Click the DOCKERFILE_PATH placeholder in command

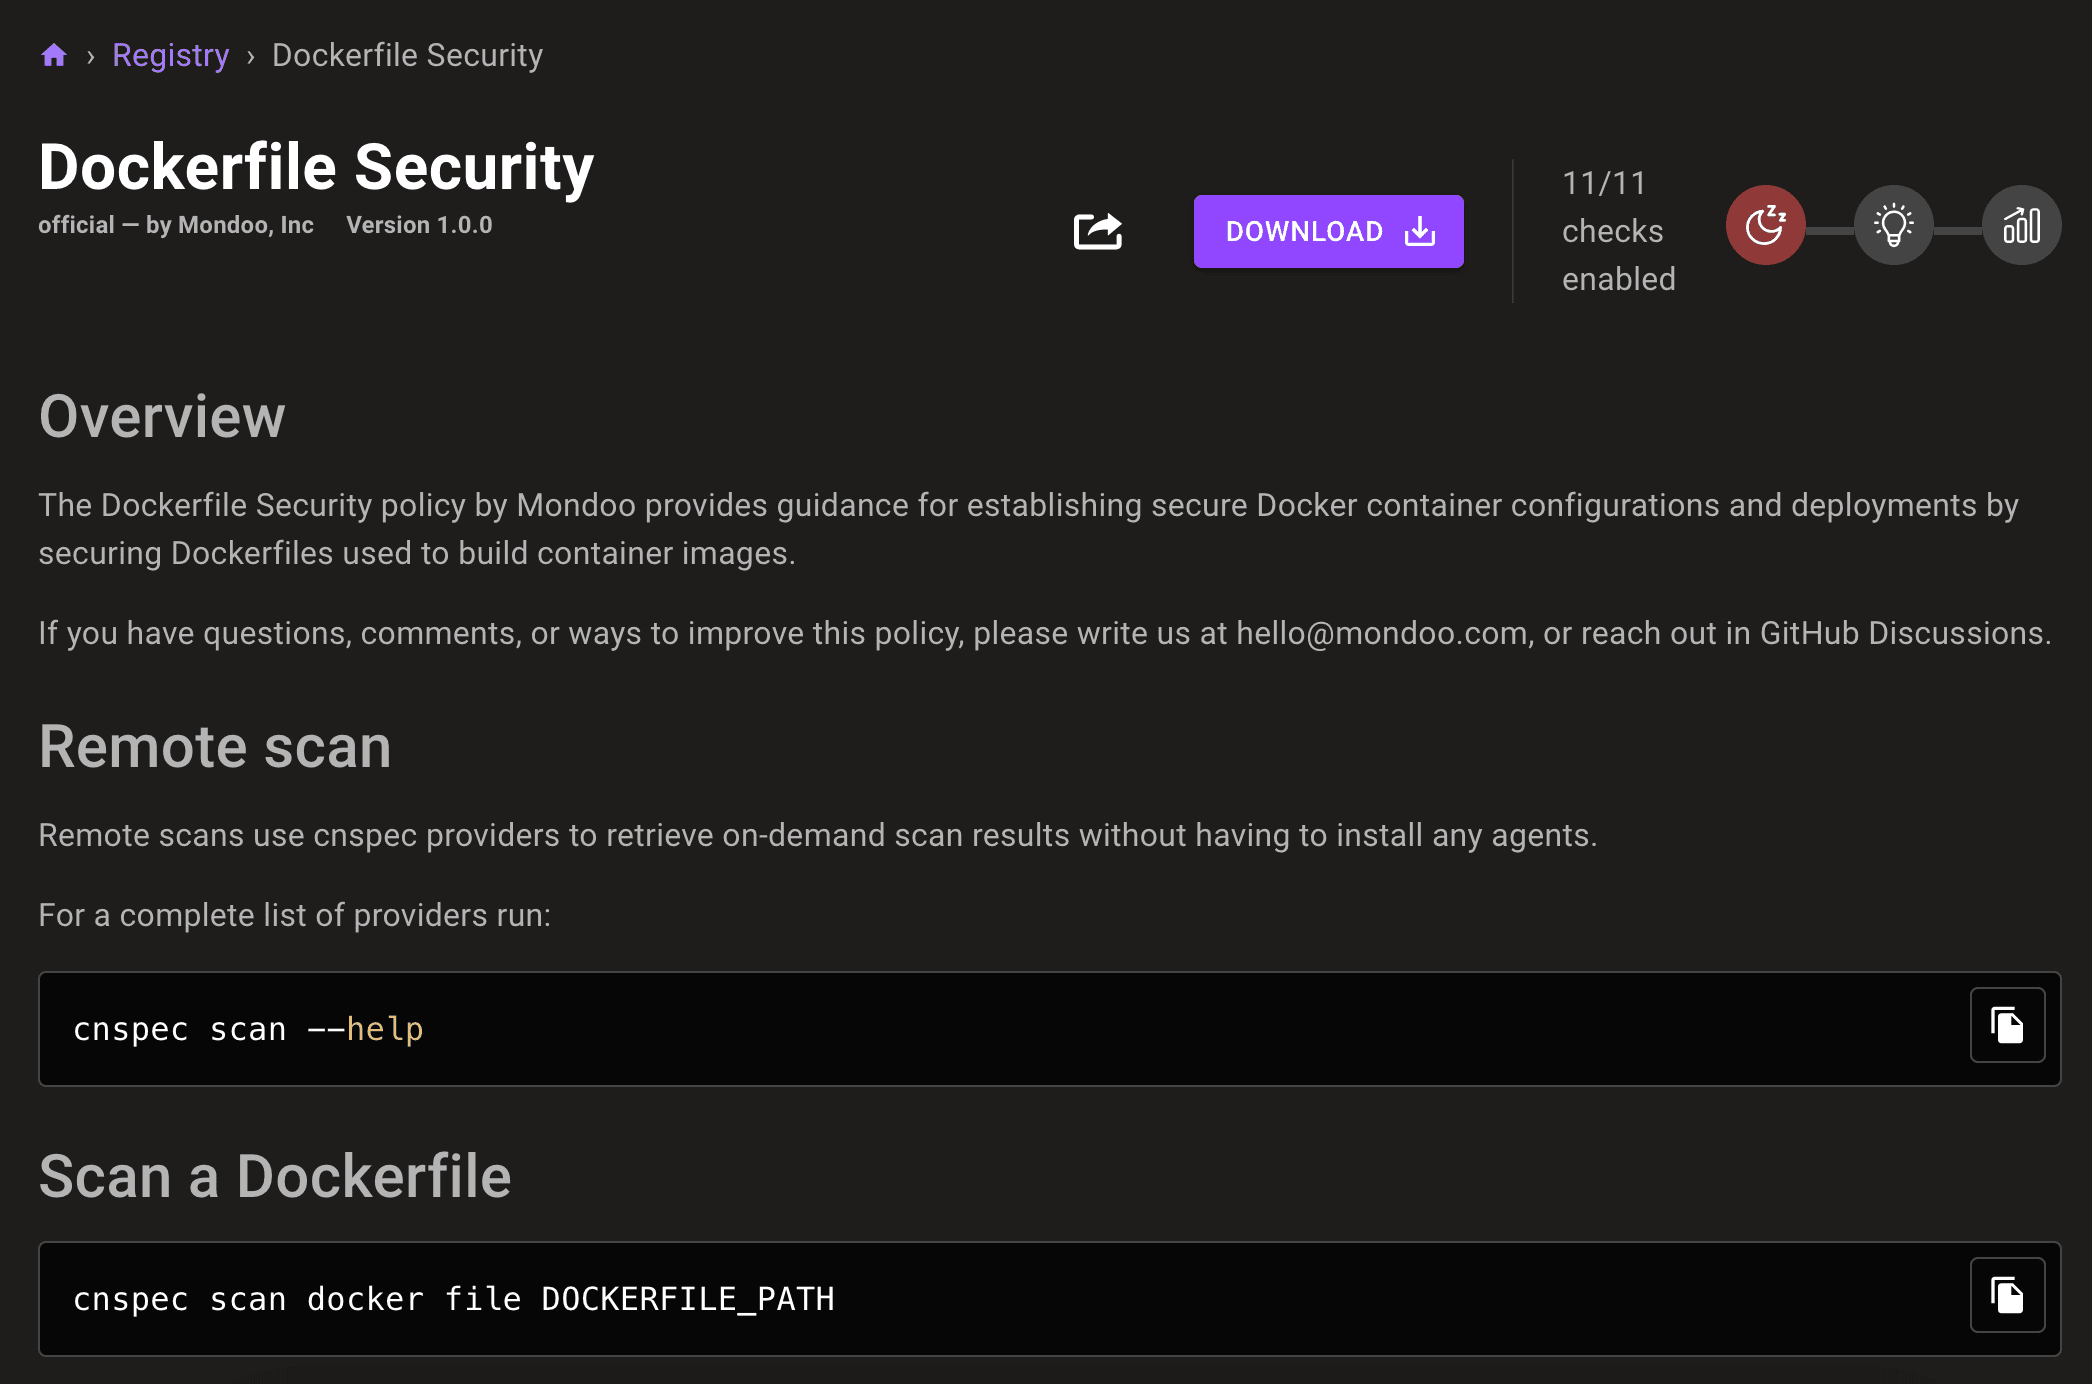[x=687, y=1299]
